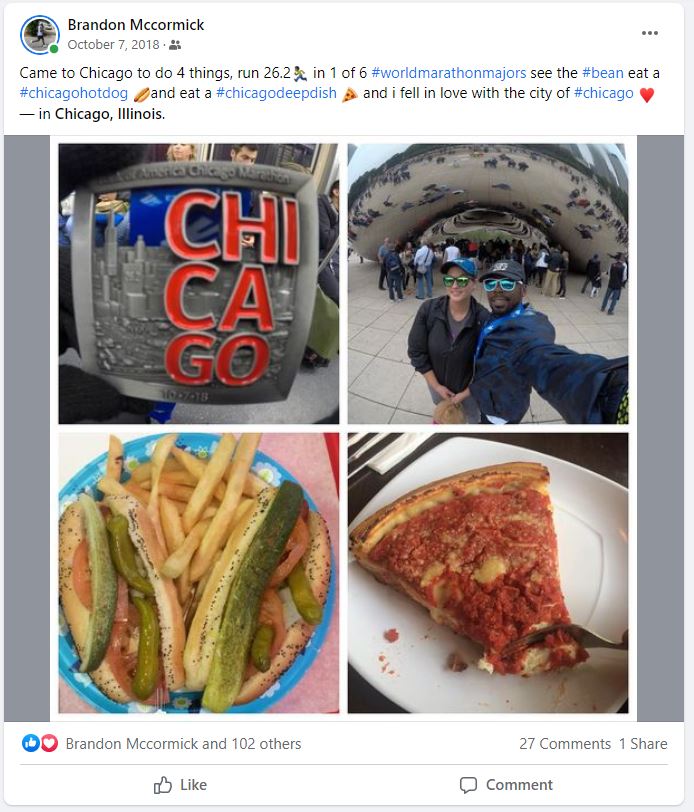Screen dimensions: 694x812
Task: View the Bean selfie photo
Action: [488, 284]
